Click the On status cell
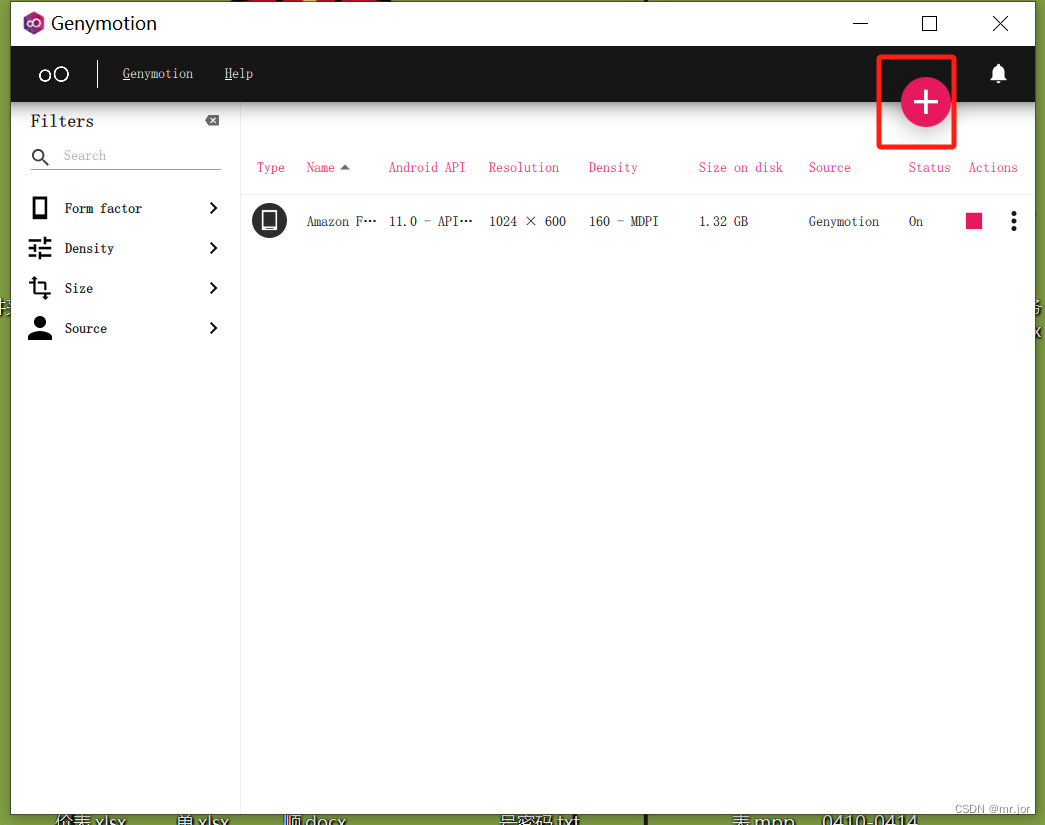 (x=916, y=221)
